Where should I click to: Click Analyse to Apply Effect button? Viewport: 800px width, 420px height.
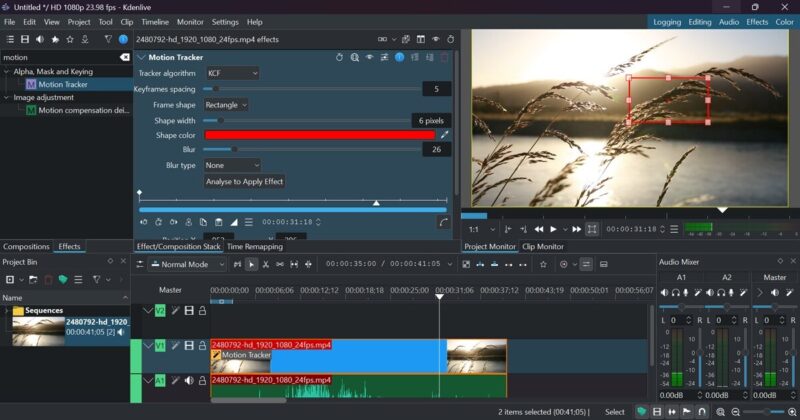coord(244,181)
